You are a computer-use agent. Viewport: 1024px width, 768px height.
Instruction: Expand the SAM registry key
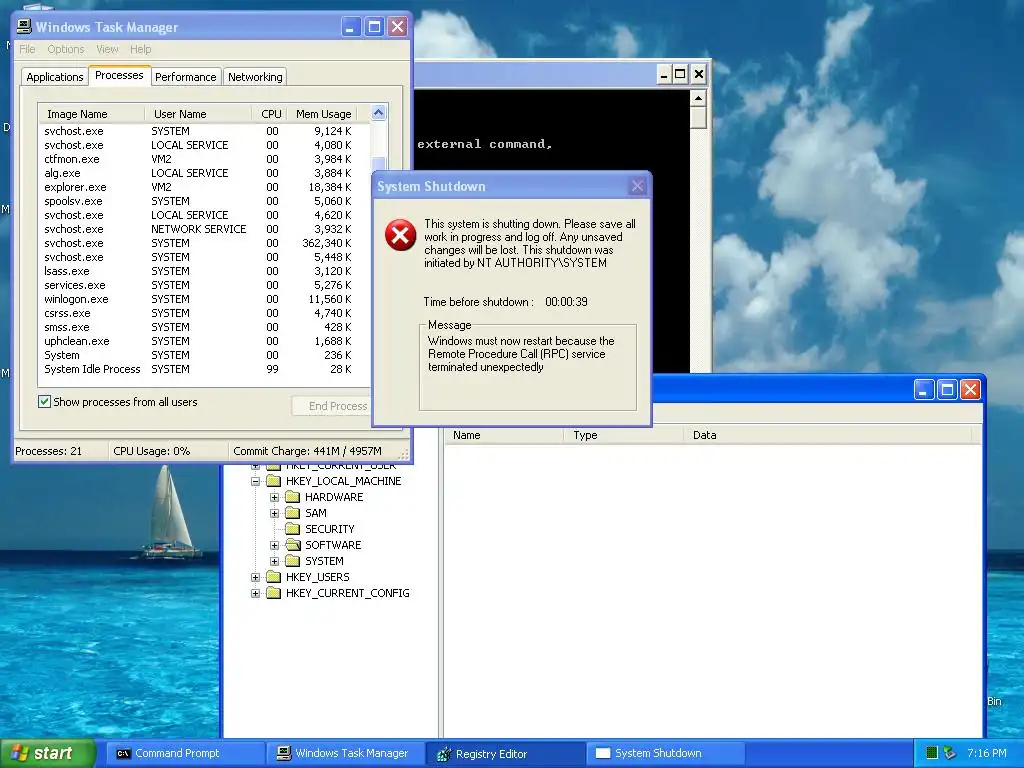(x=274, y=513)
